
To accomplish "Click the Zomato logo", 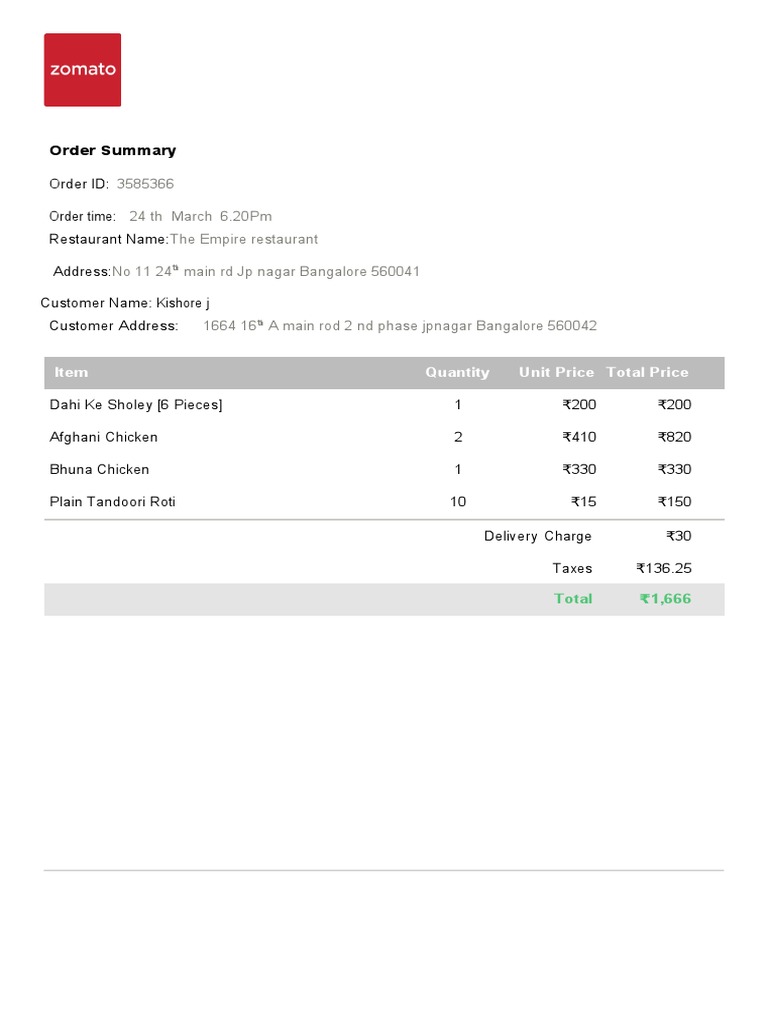I will pos(82,70).
